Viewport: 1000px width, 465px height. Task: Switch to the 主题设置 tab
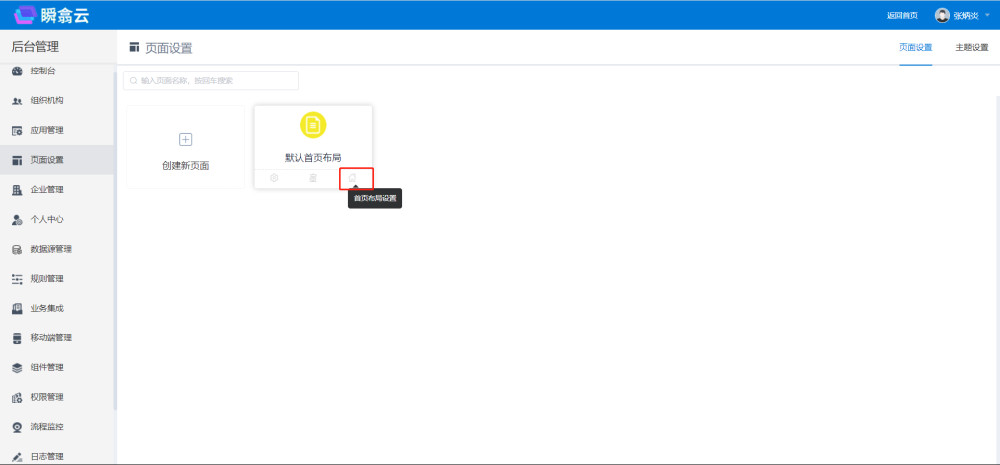click(971, 47)
